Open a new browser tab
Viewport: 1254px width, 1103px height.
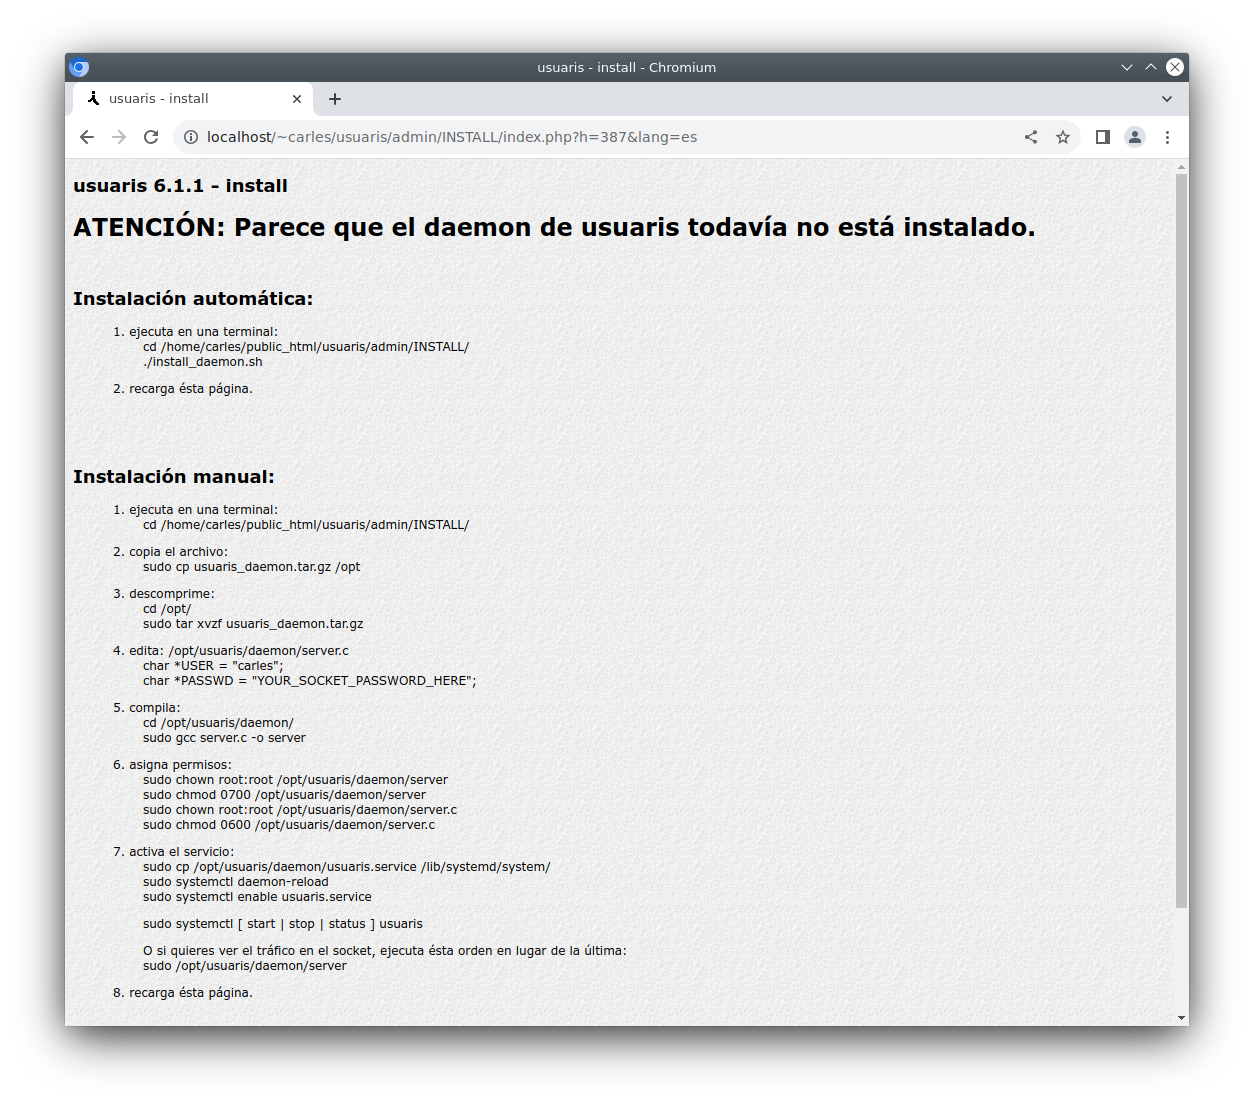[x=335, y=99]
